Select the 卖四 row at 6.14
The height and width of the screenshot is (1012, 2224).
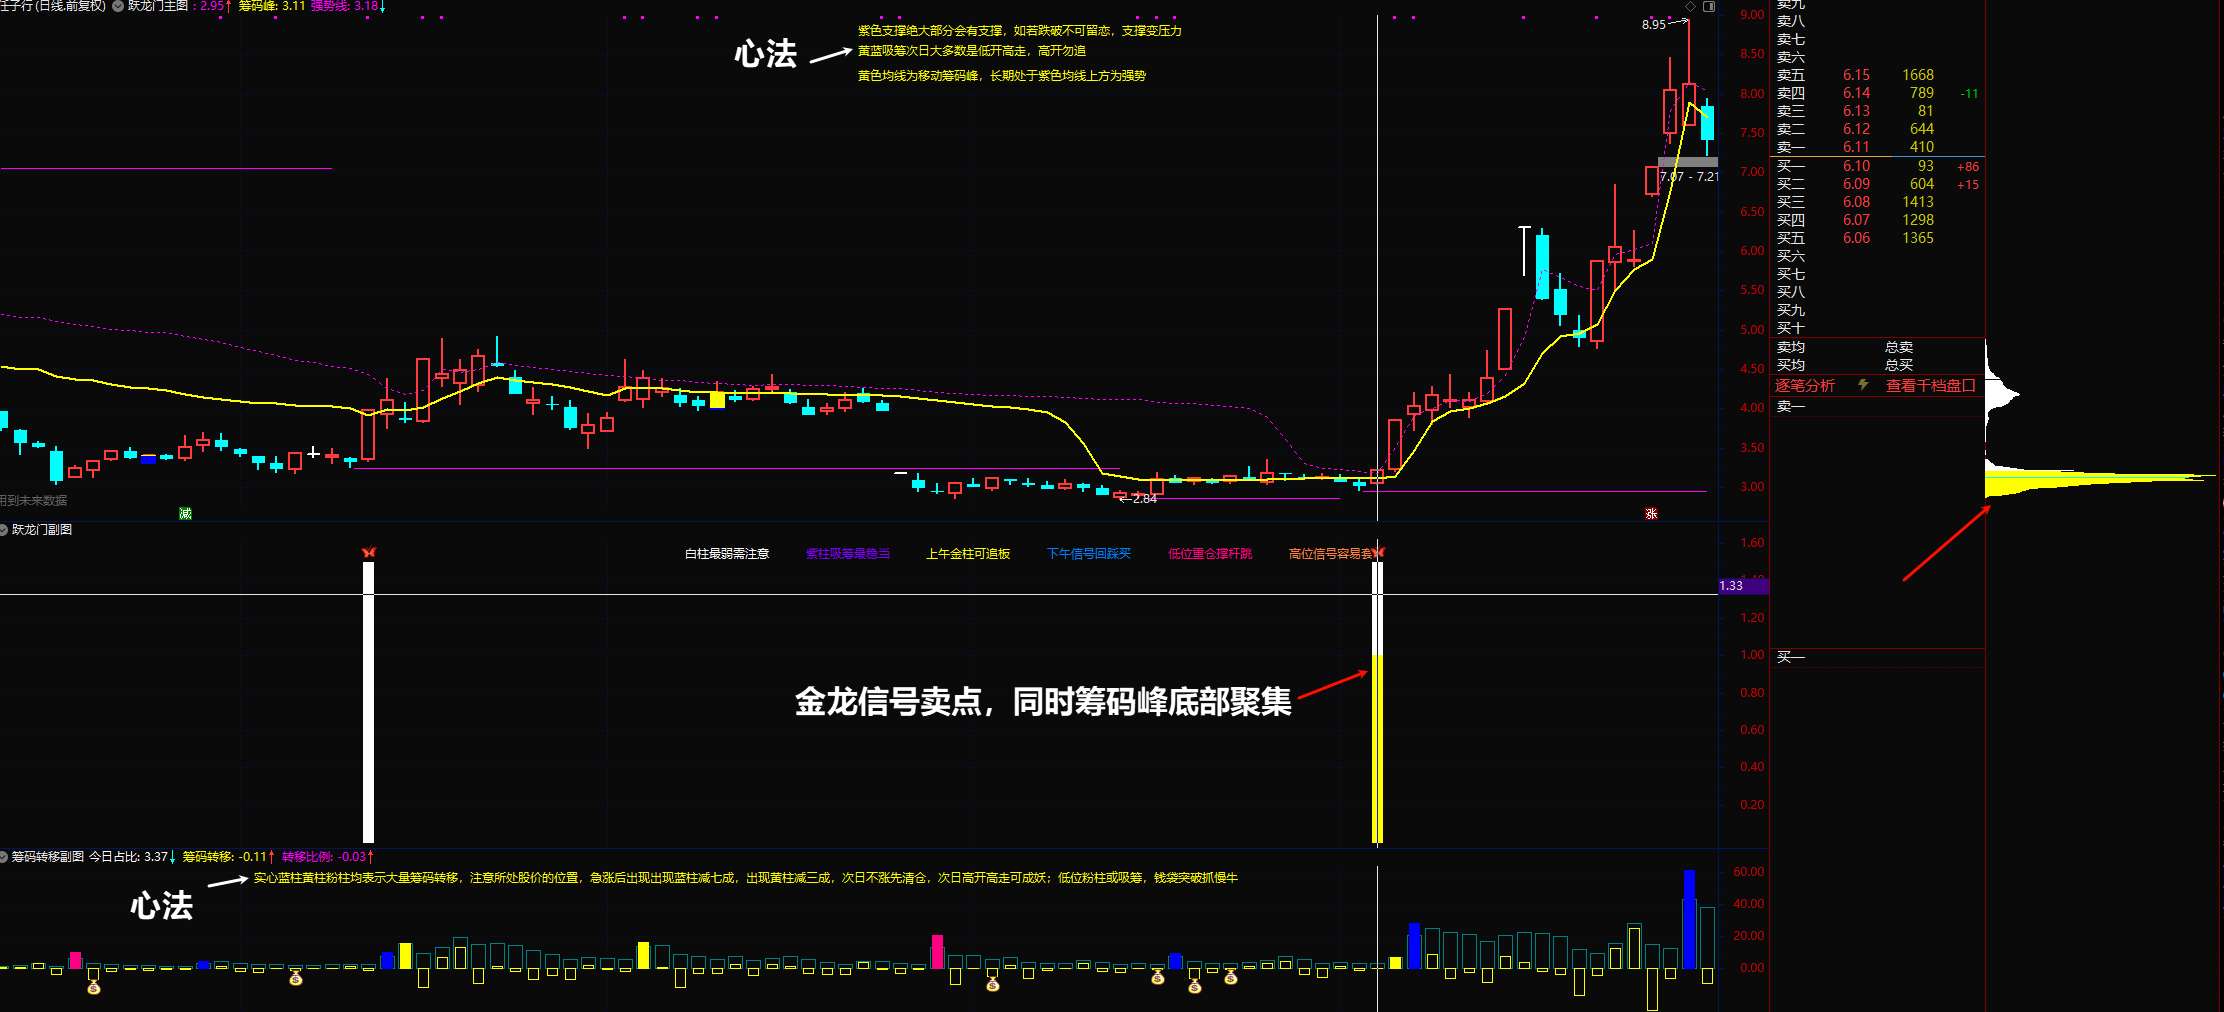pyautogui.click(x=1877, y=93)
